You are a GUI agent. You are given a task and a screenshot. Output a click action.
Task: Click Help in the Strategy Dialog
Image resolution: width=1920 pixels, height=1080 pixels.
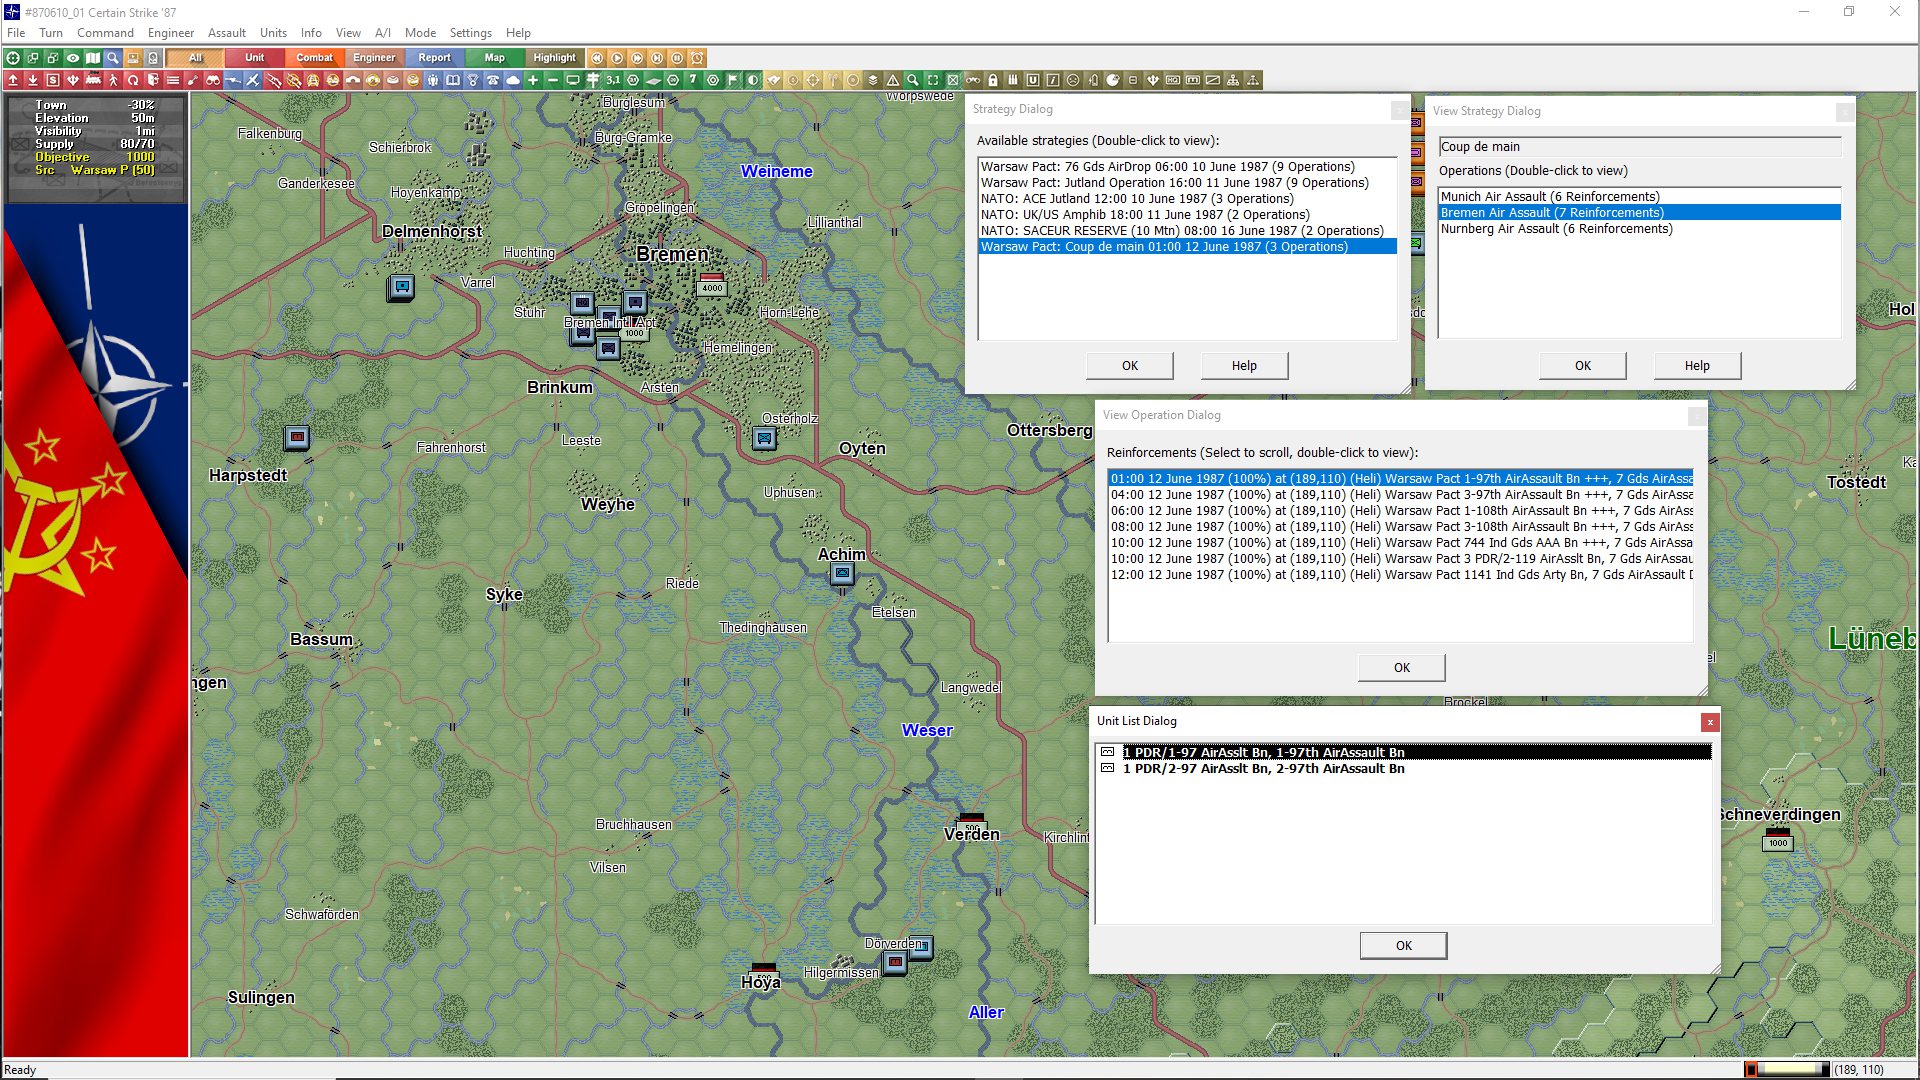click(x=1244, y=366)
